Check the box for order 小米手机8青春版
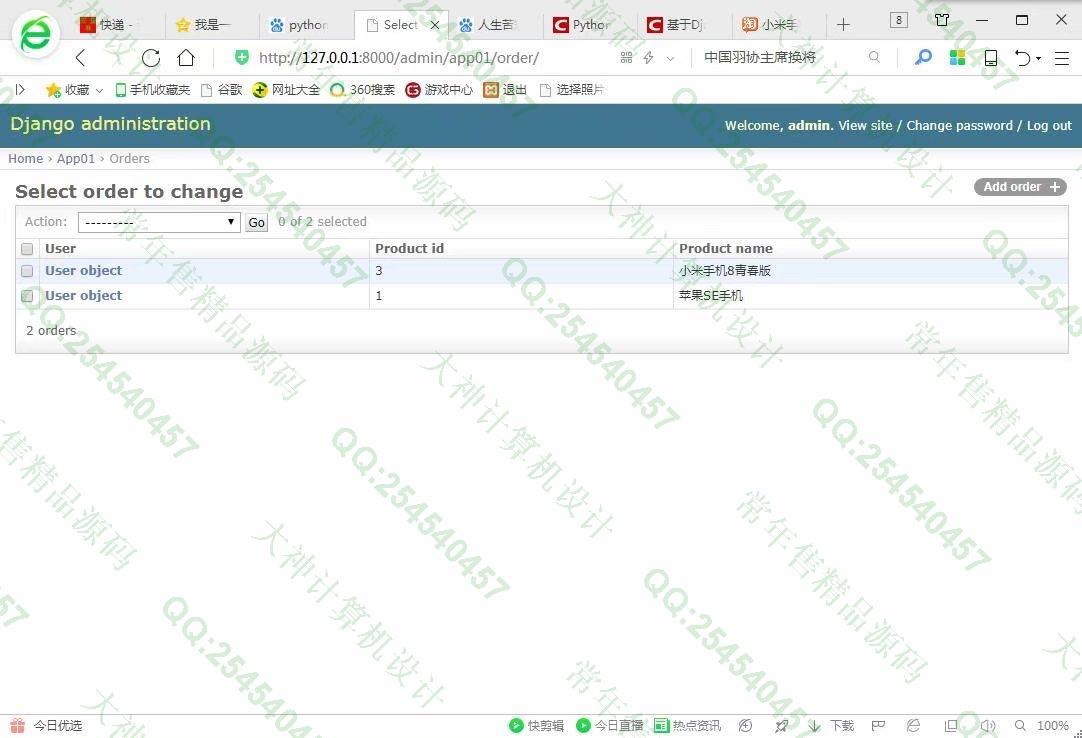This screenshot has width=1082, height=738. (27, 271)
